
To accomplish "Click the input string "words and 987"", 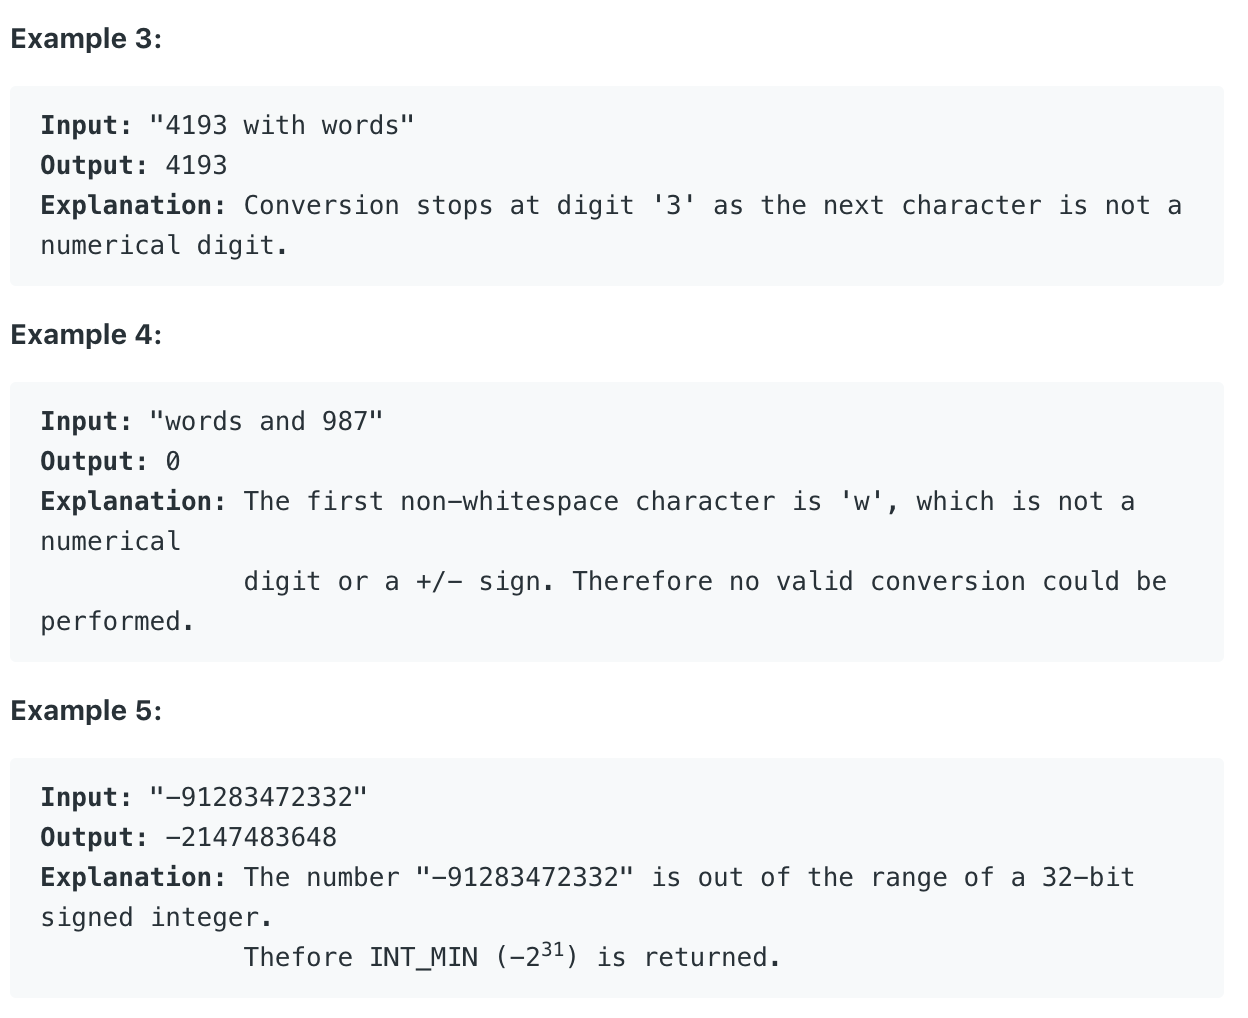I will click(x=266, y=422).
